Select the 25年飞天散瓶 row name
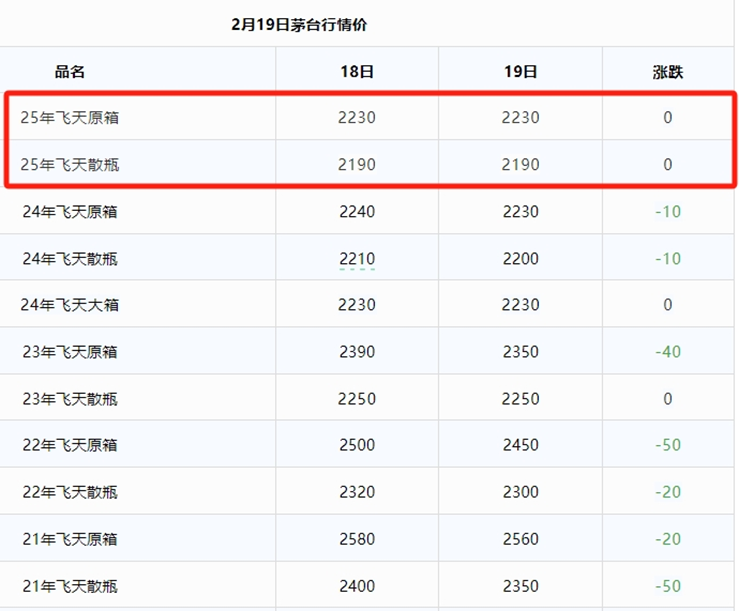Screen dimensions: 739x611 tap(70, 165)
